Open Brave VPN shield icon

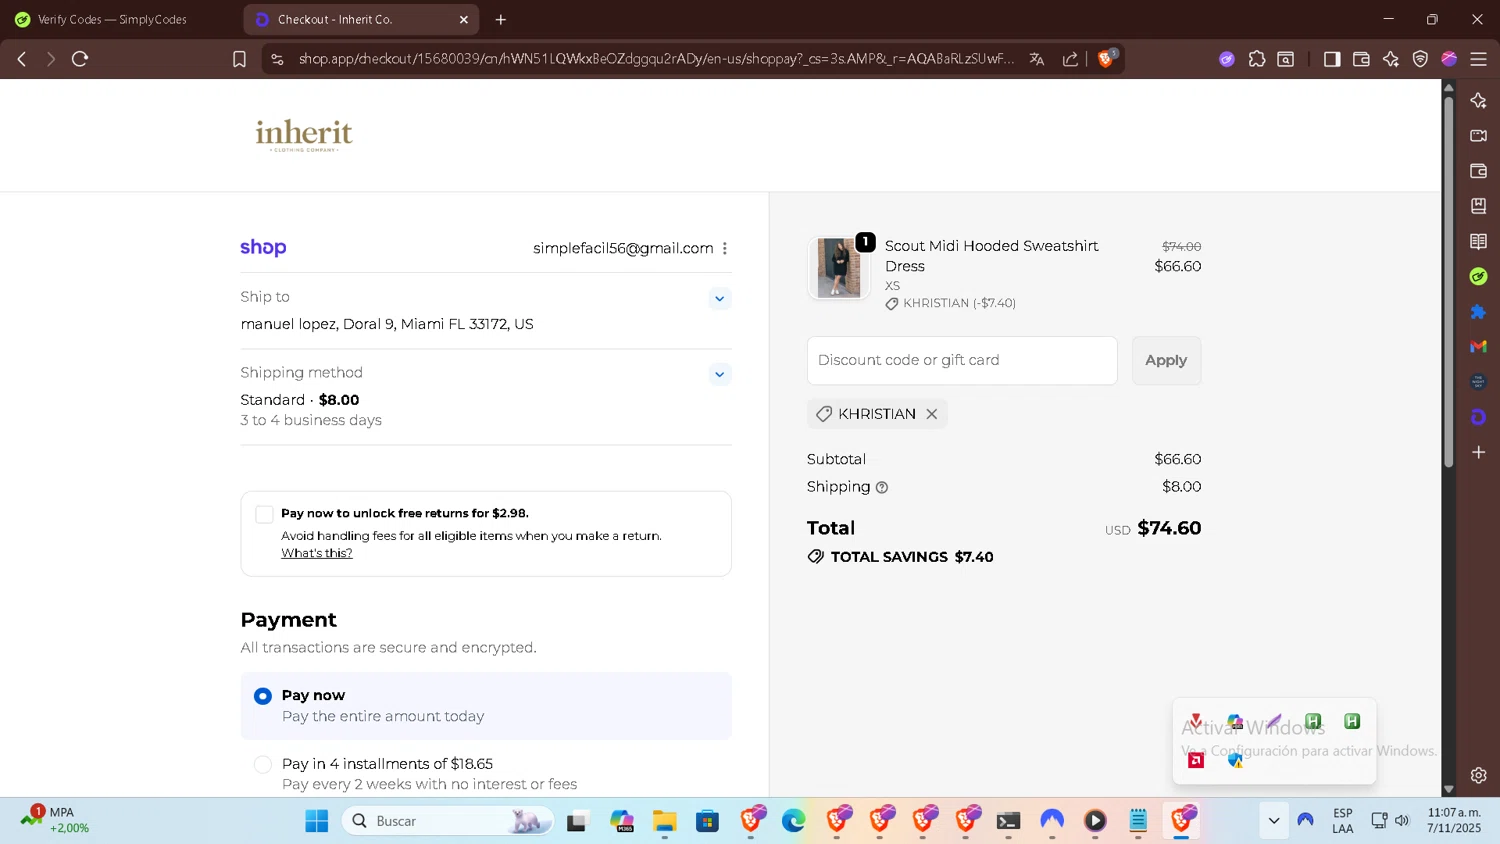[x=1420, y=59]
